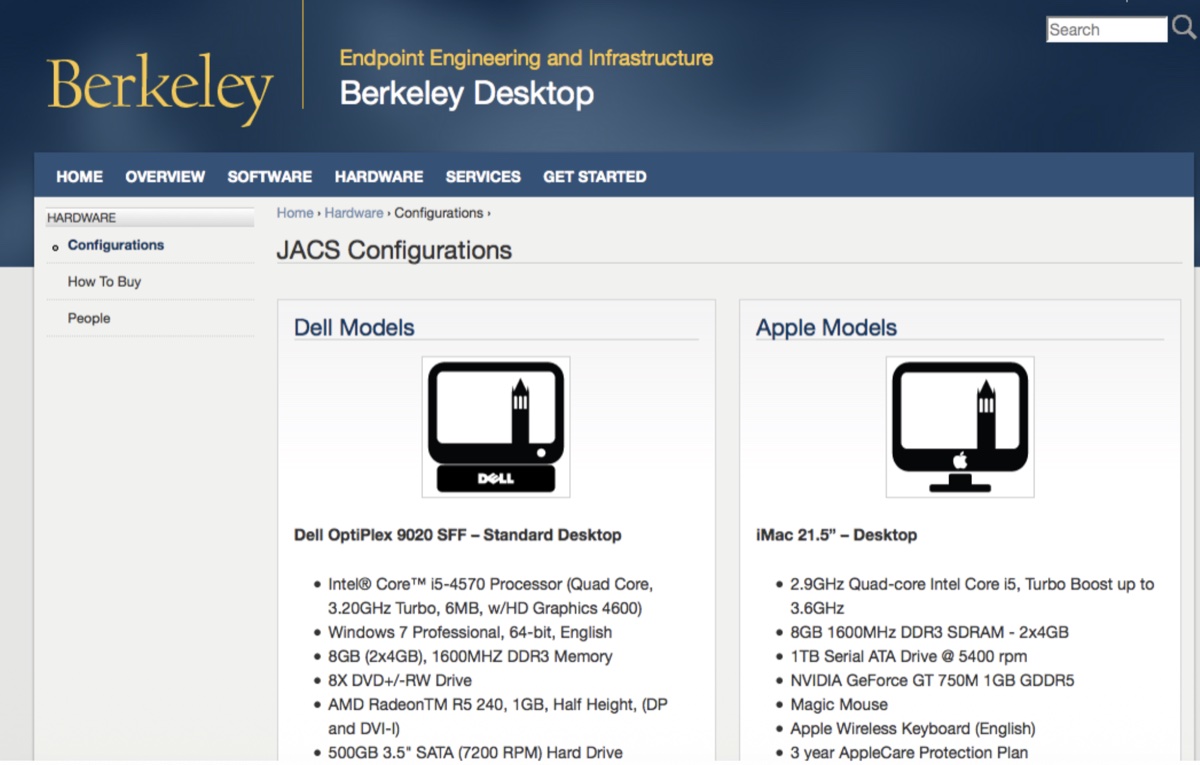Open the SOFTWARE section
This screenshot has width=1200, height=765.
pos(269,177)
